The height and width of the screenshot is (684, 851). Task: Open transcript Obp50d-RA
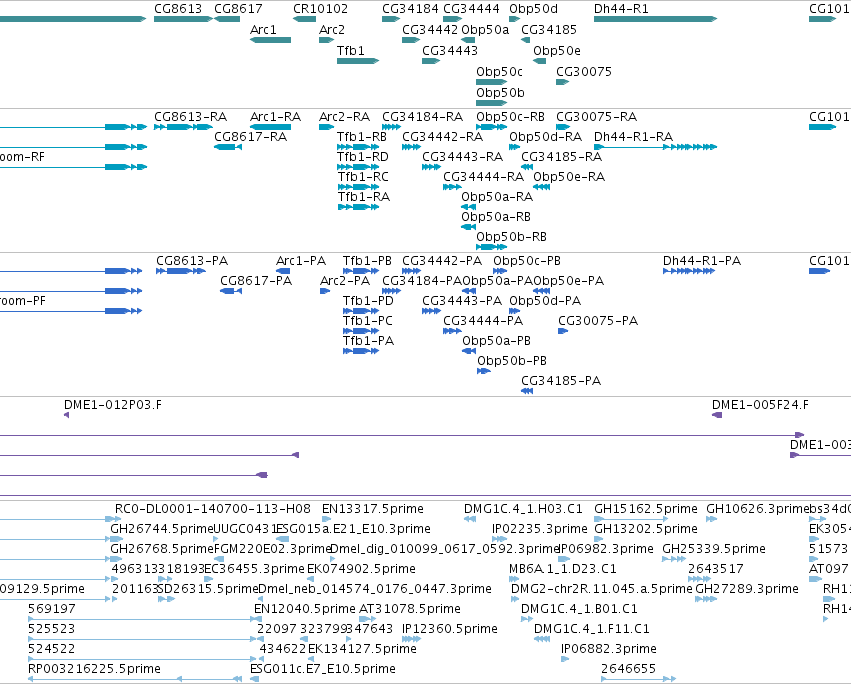[x=545, y=137]
